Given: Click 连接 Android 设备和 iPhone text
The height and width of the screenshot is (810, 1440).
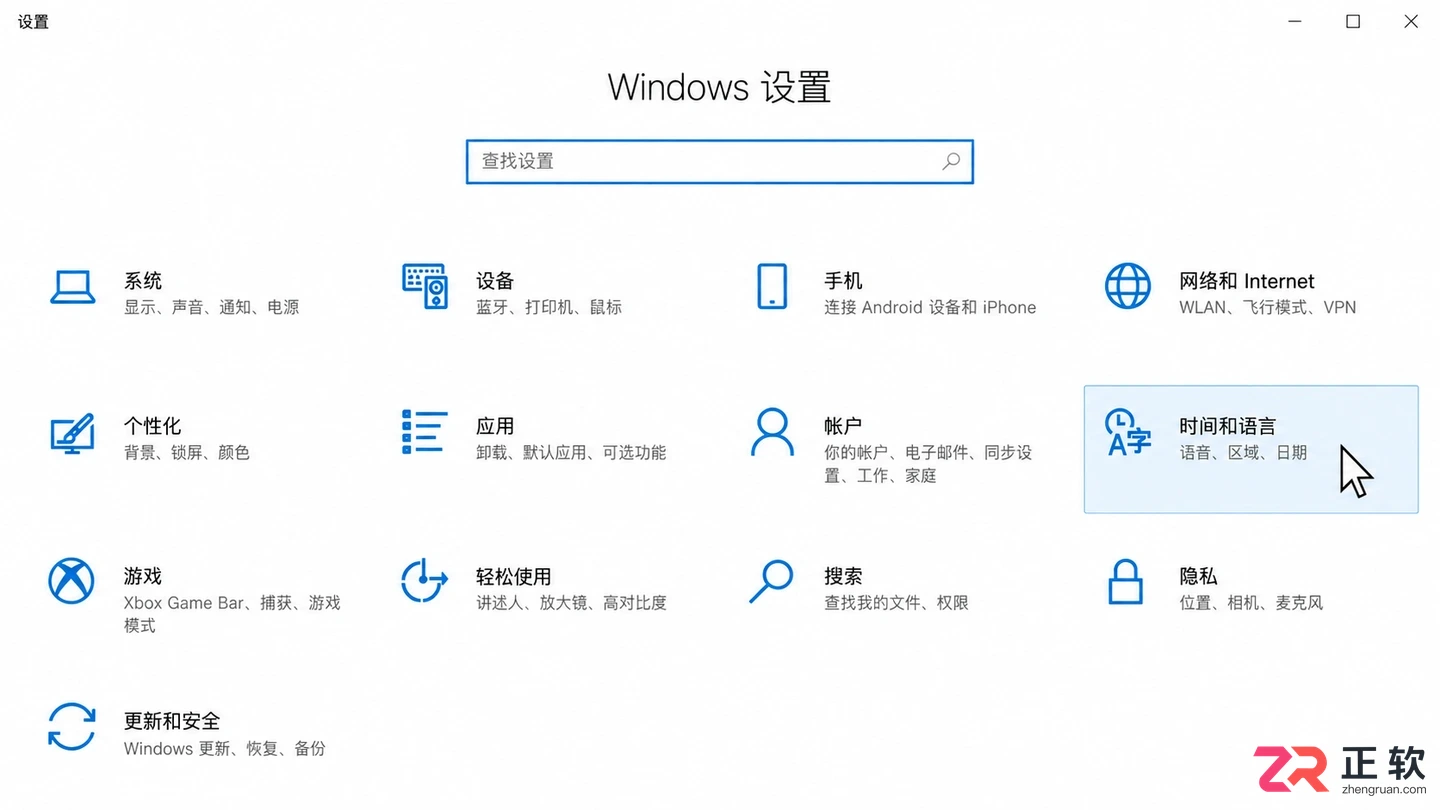Looking at the screenshot, I should (930, 307).
